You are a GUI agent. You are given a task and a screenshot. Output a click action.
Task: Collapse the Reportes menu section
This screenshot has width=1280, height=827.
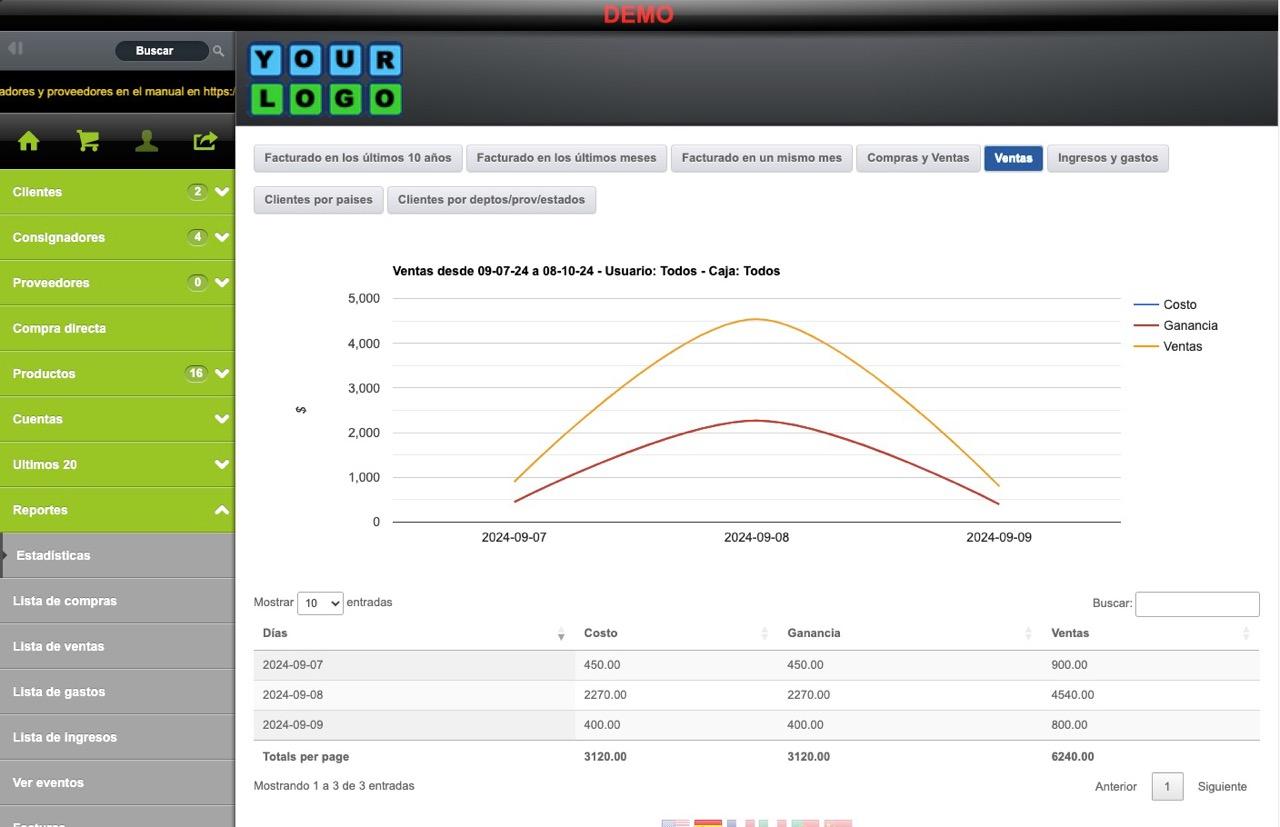[x=221, y=510]
